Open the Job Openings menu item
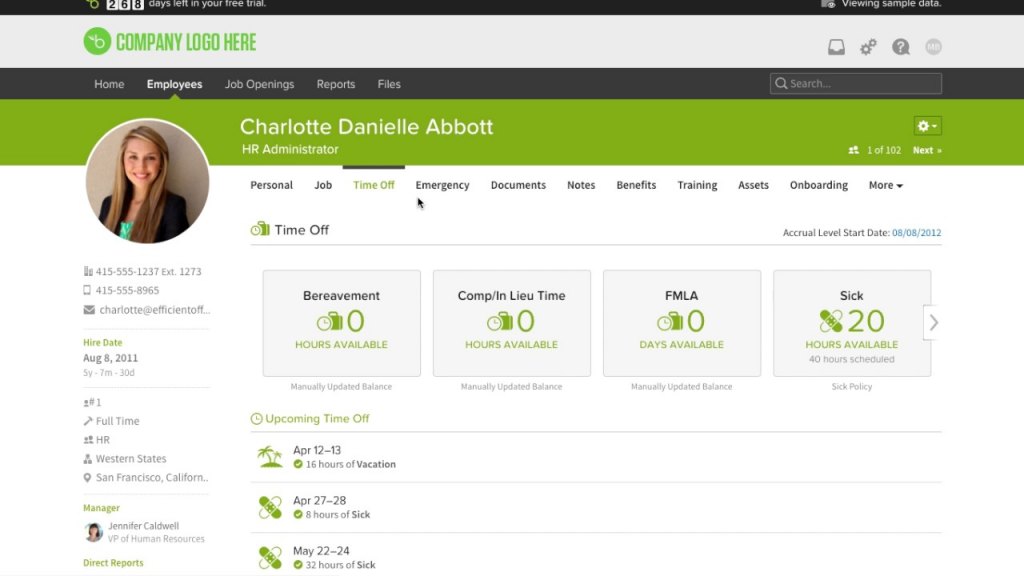1024x576 pixels. point(259,84)
